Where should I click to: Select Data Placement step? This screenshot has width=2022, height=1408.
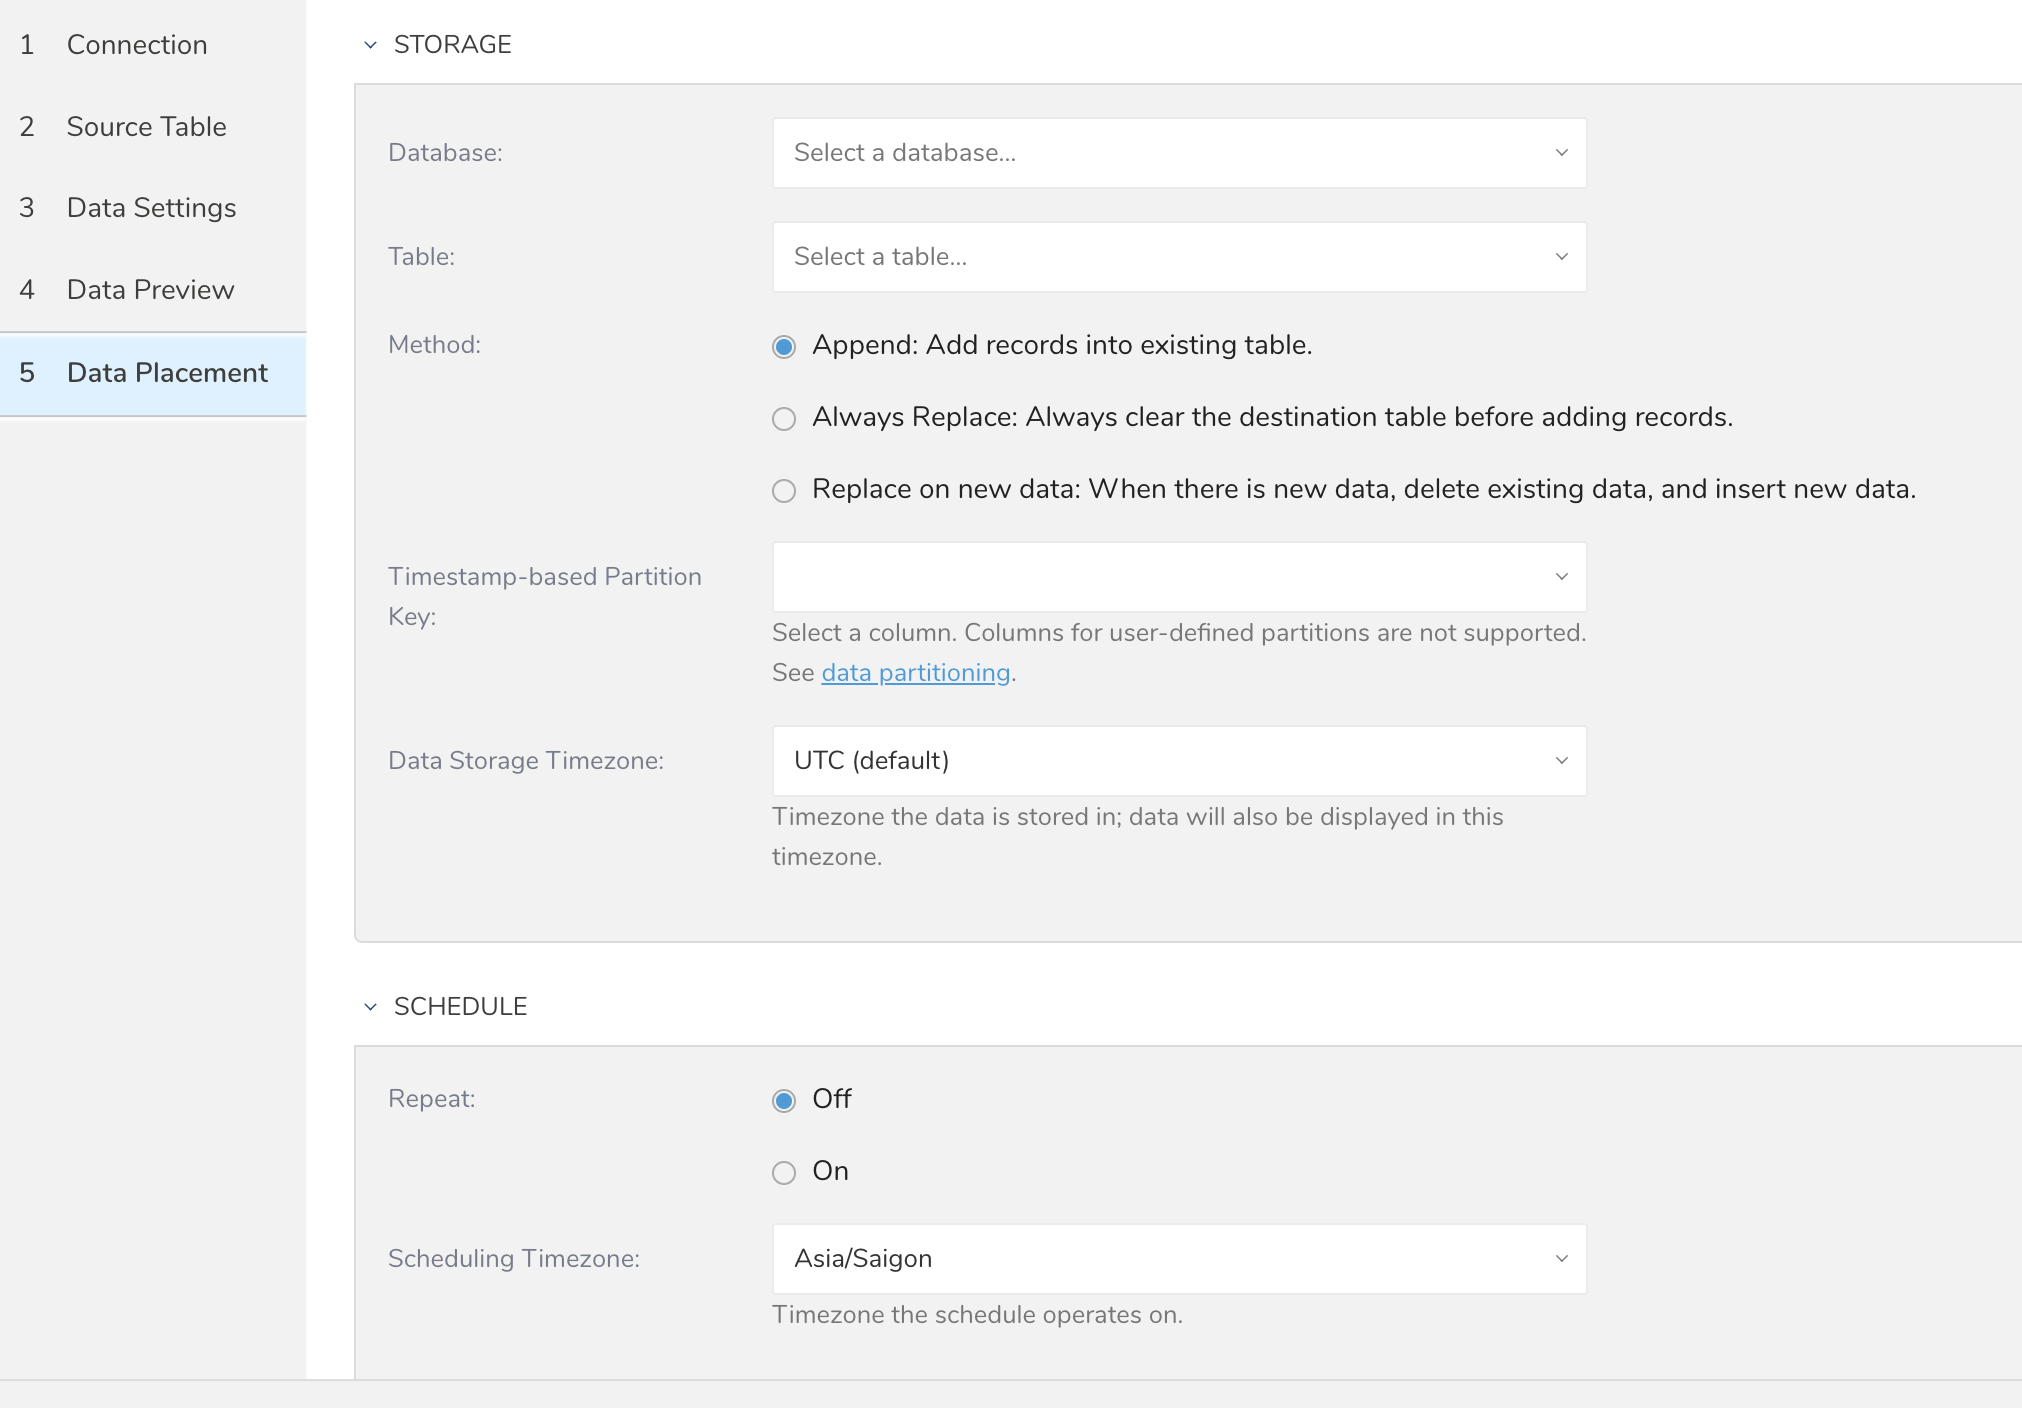point(167,373)
